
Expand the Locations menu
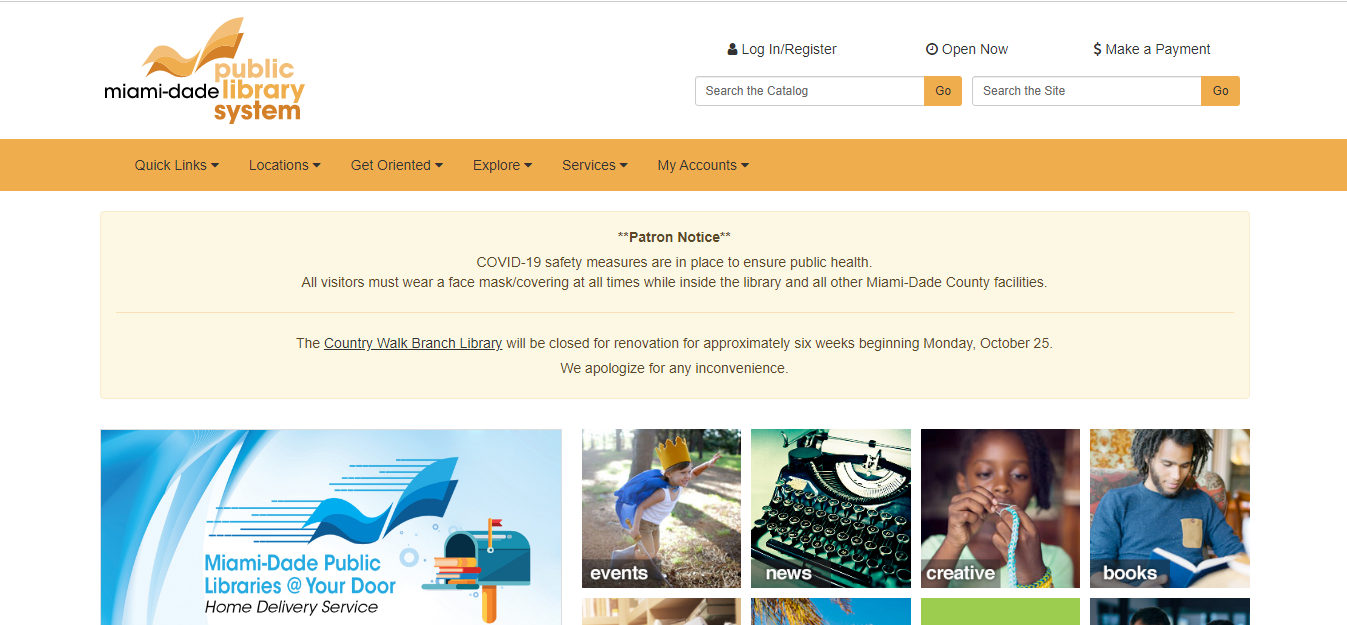pyautogui.click(x=285, y=165)
